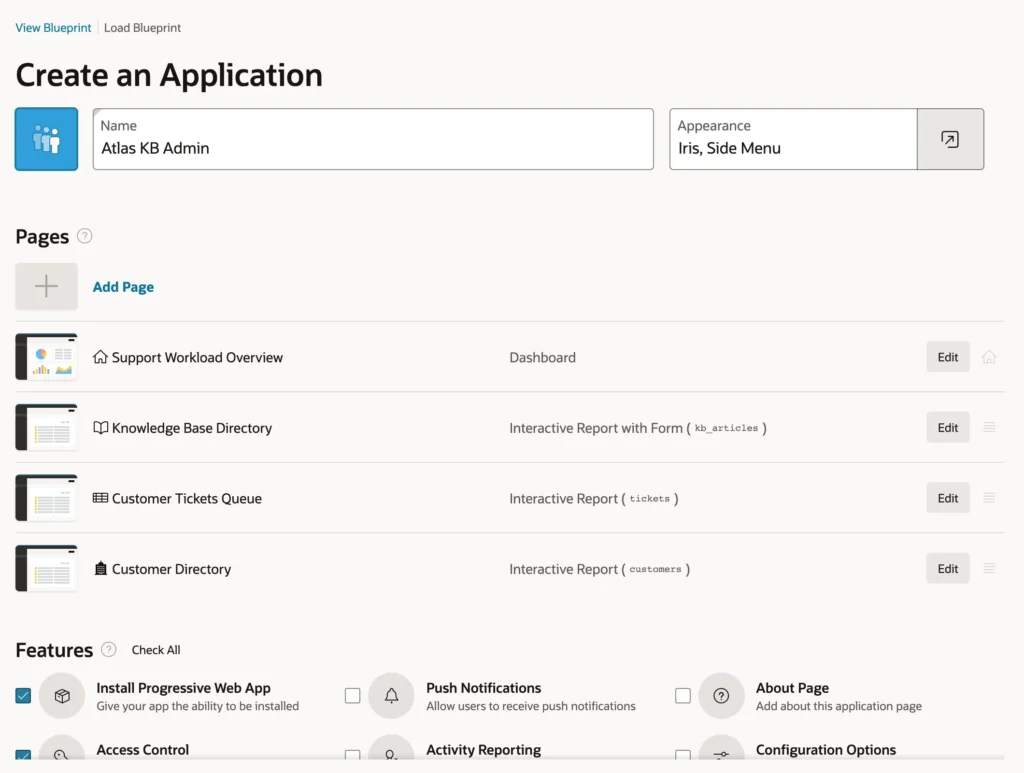Open the Appearance settings popup icon
The image size is (1024, 773).
[x=950, y=139]
